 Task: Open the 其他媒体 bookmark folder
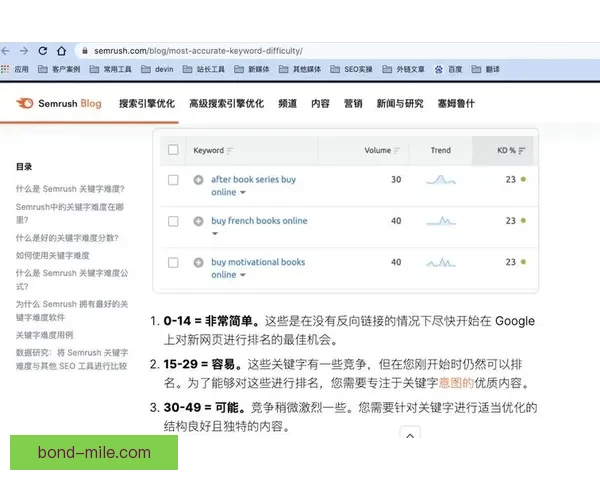[300, 69]
